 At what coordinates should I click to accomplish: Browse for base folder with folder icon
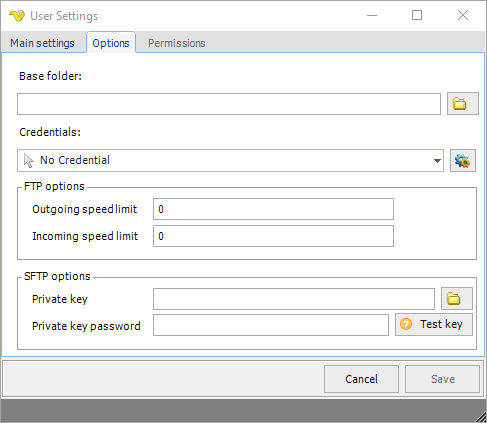tap(463, 104)
